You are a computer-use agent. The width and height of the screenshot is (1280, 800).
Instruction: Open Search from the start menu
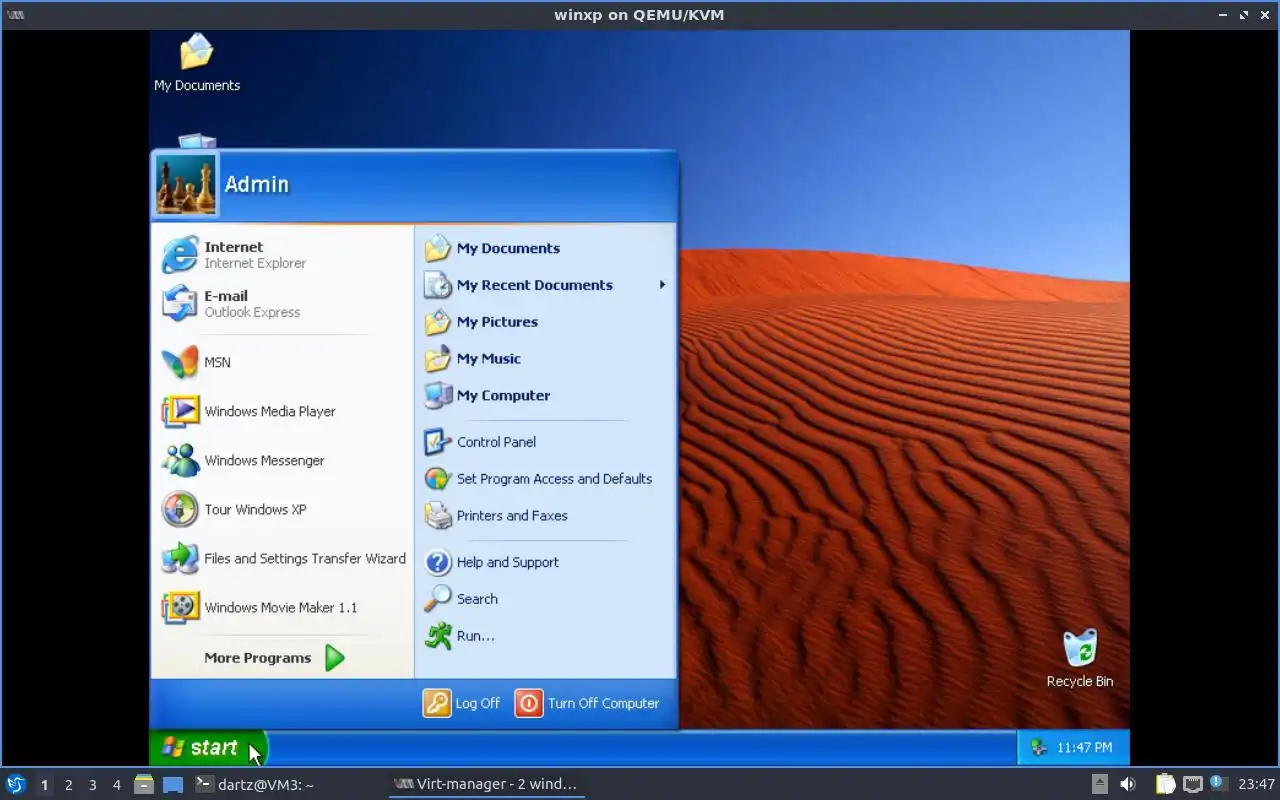pyautogui.click(x=545, y=599)
